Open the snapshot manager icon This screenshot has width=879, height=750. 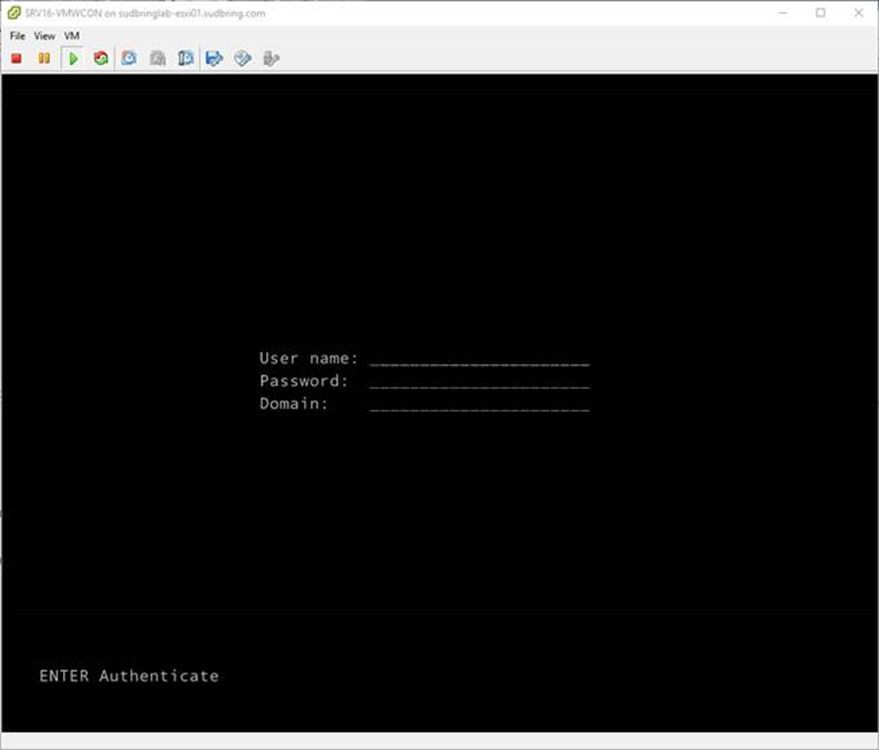(186, 58)
